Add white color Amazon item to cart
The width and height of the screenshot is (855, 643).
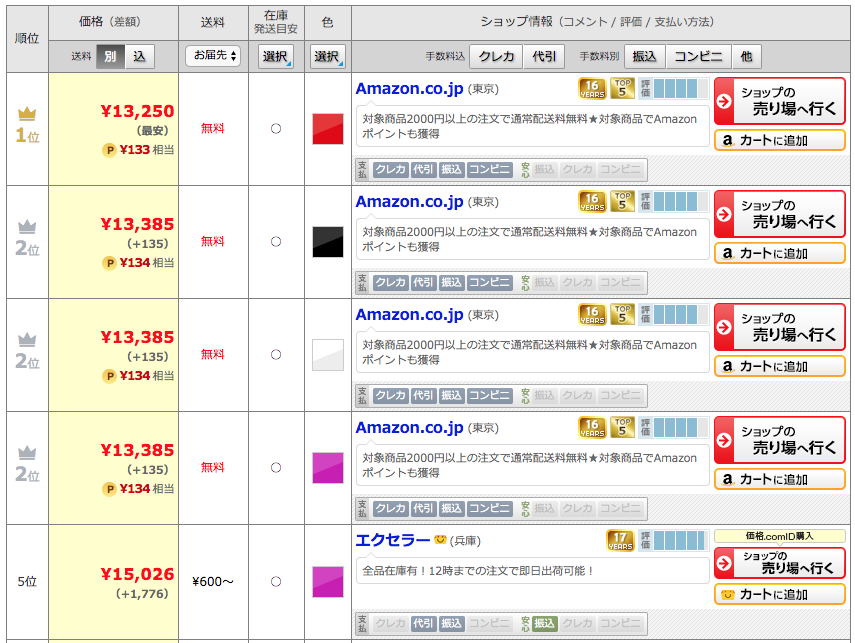(780, 366)
